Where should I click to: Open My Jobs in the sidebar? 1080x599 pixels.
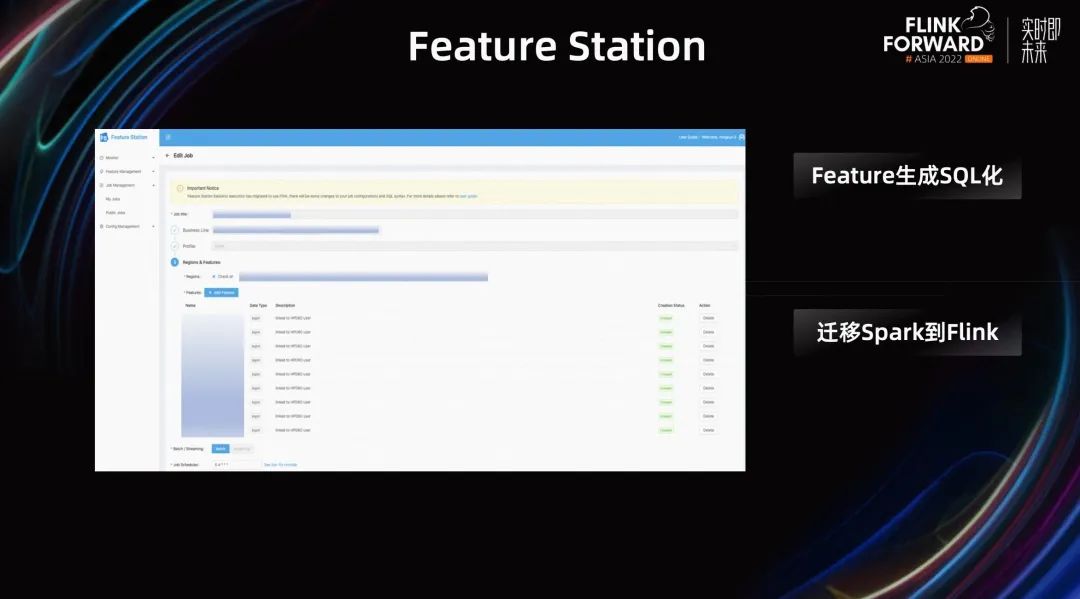112,199
